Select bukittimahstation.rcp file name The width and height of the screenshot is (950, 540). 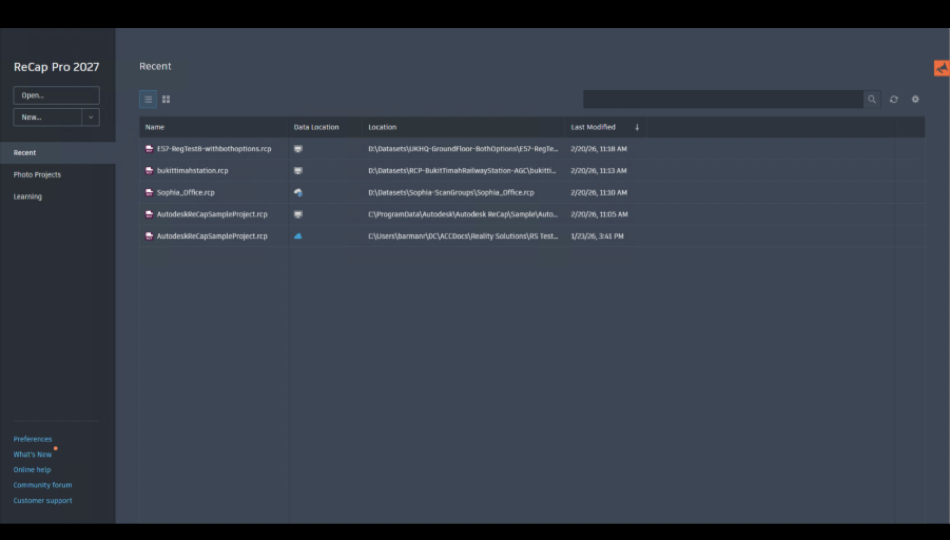[x=193, y=170]
